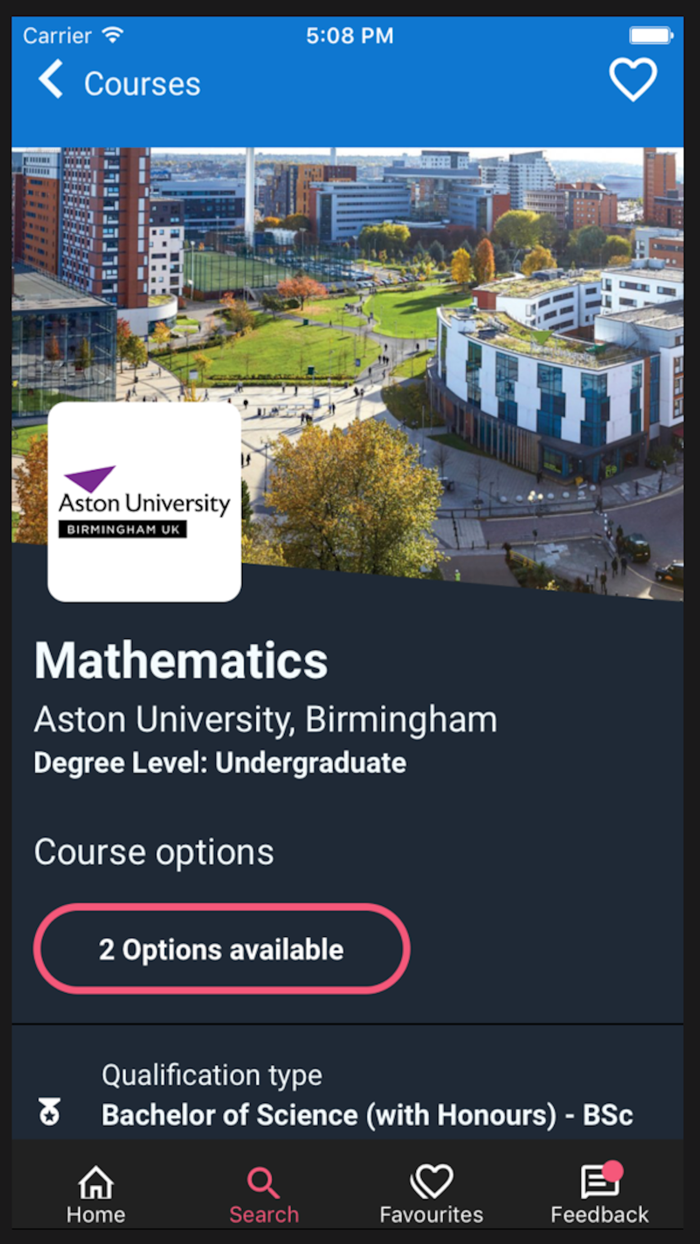Tap the battery indicator
Screen dimensions: 700x1244
point(650,34)
